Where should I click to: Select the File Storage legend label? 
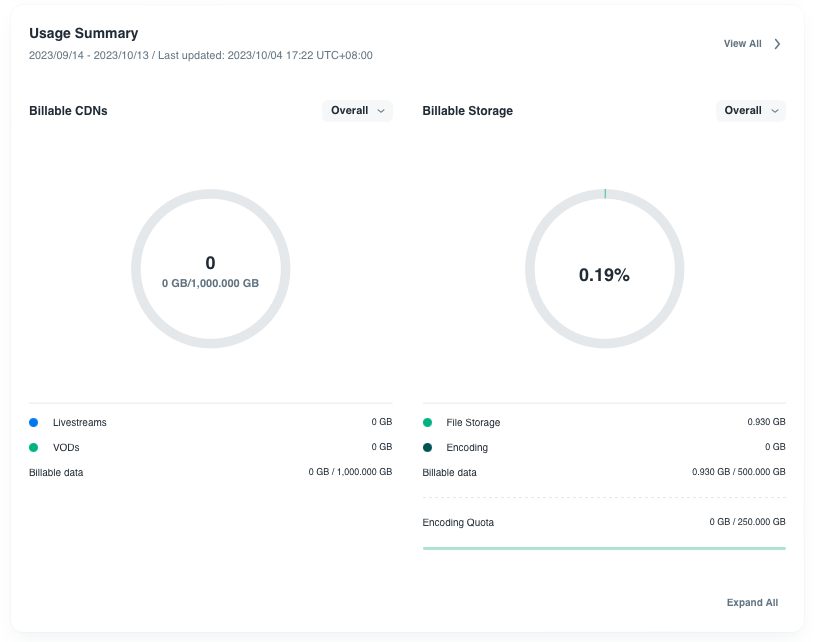coord(473,423)
